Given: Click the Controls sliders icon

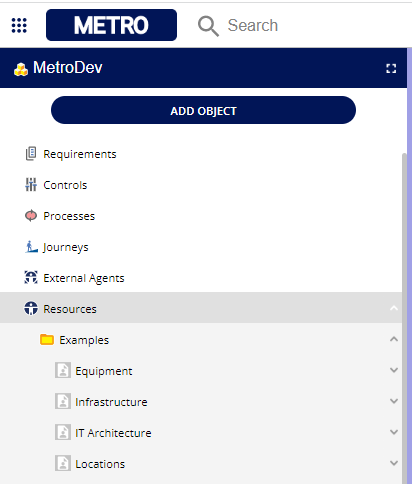Looking at the screenshot, I should pos(31,185).
